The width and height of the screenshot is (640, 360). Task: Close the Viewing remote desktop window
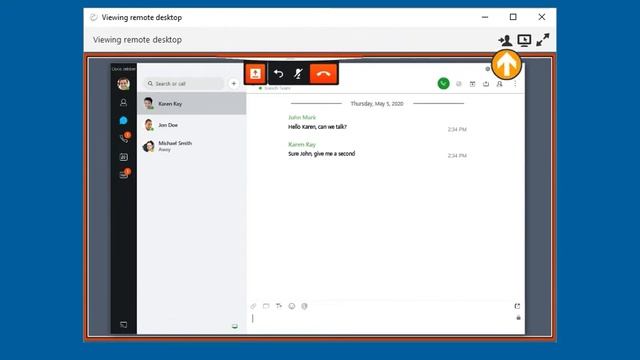542,17
